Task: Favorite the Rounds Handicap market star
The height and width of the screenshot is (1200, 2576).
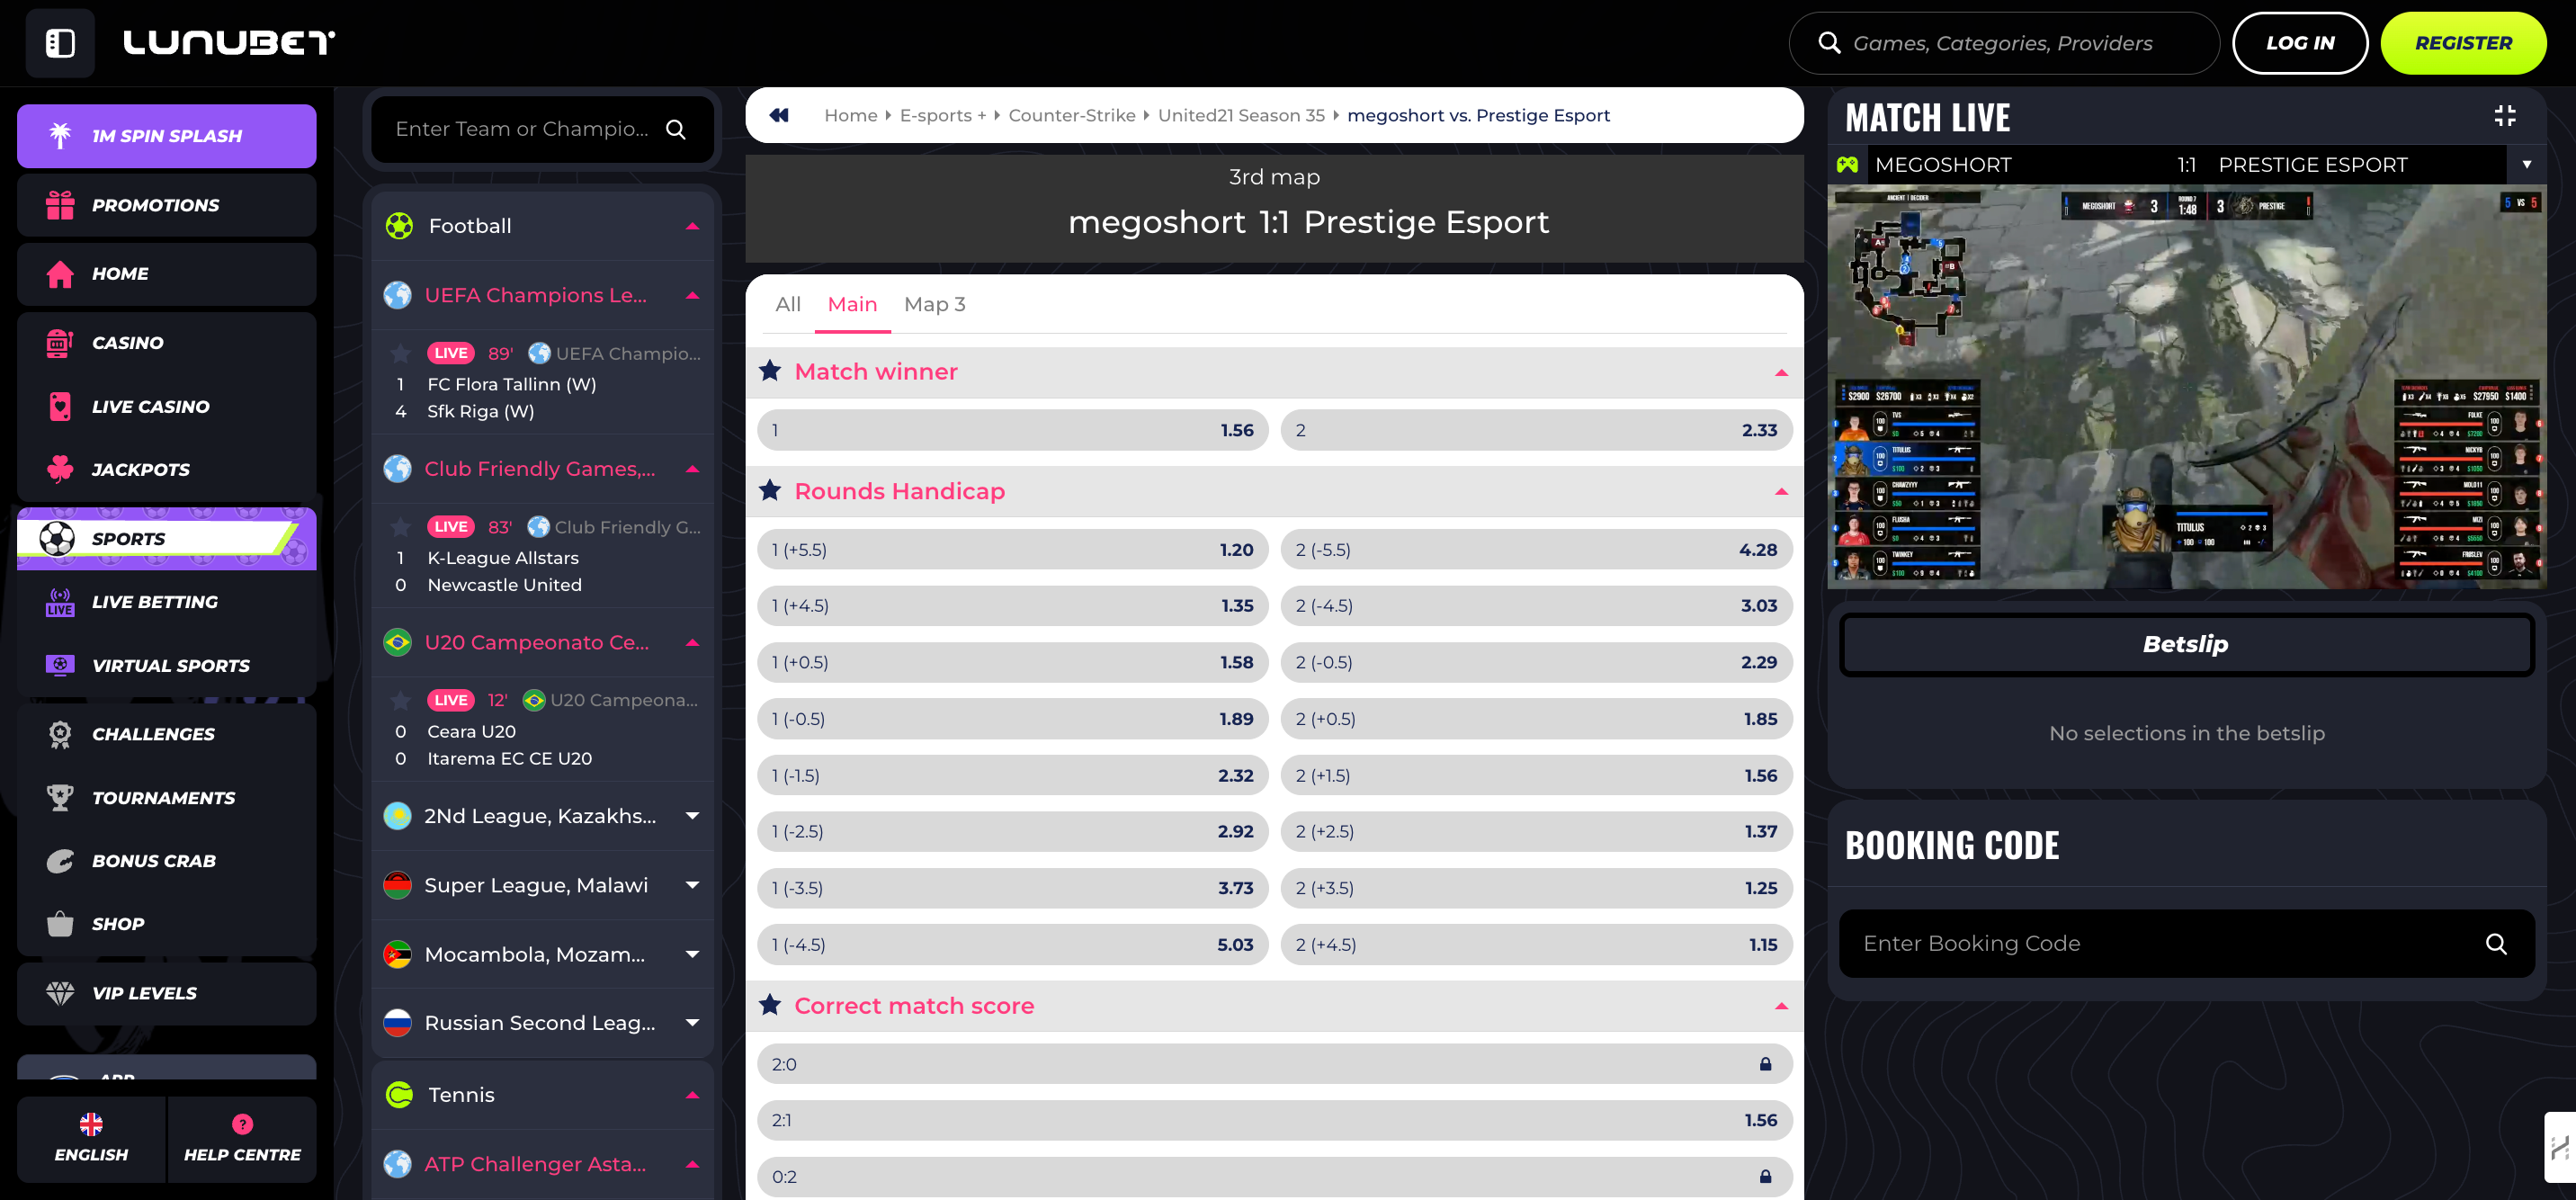Action: coord(770,491)
